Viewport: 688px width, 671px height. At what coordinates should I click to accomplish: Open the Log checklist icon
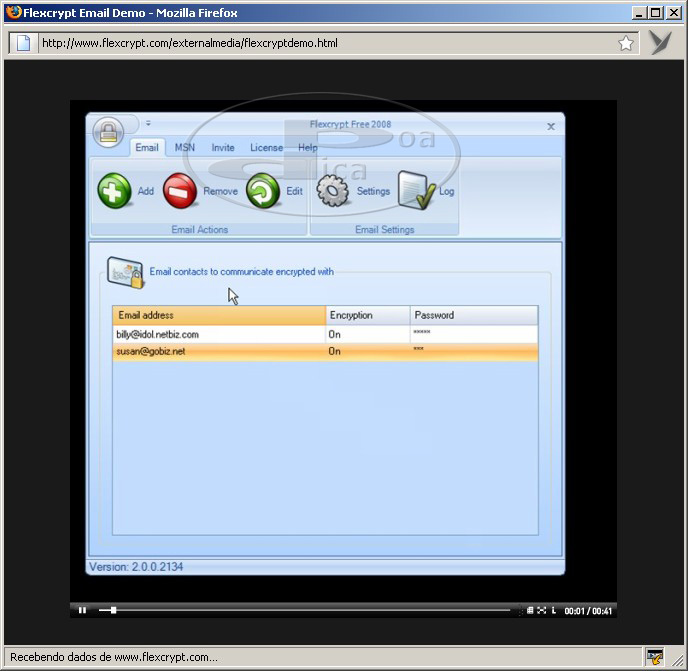(415, 190)
